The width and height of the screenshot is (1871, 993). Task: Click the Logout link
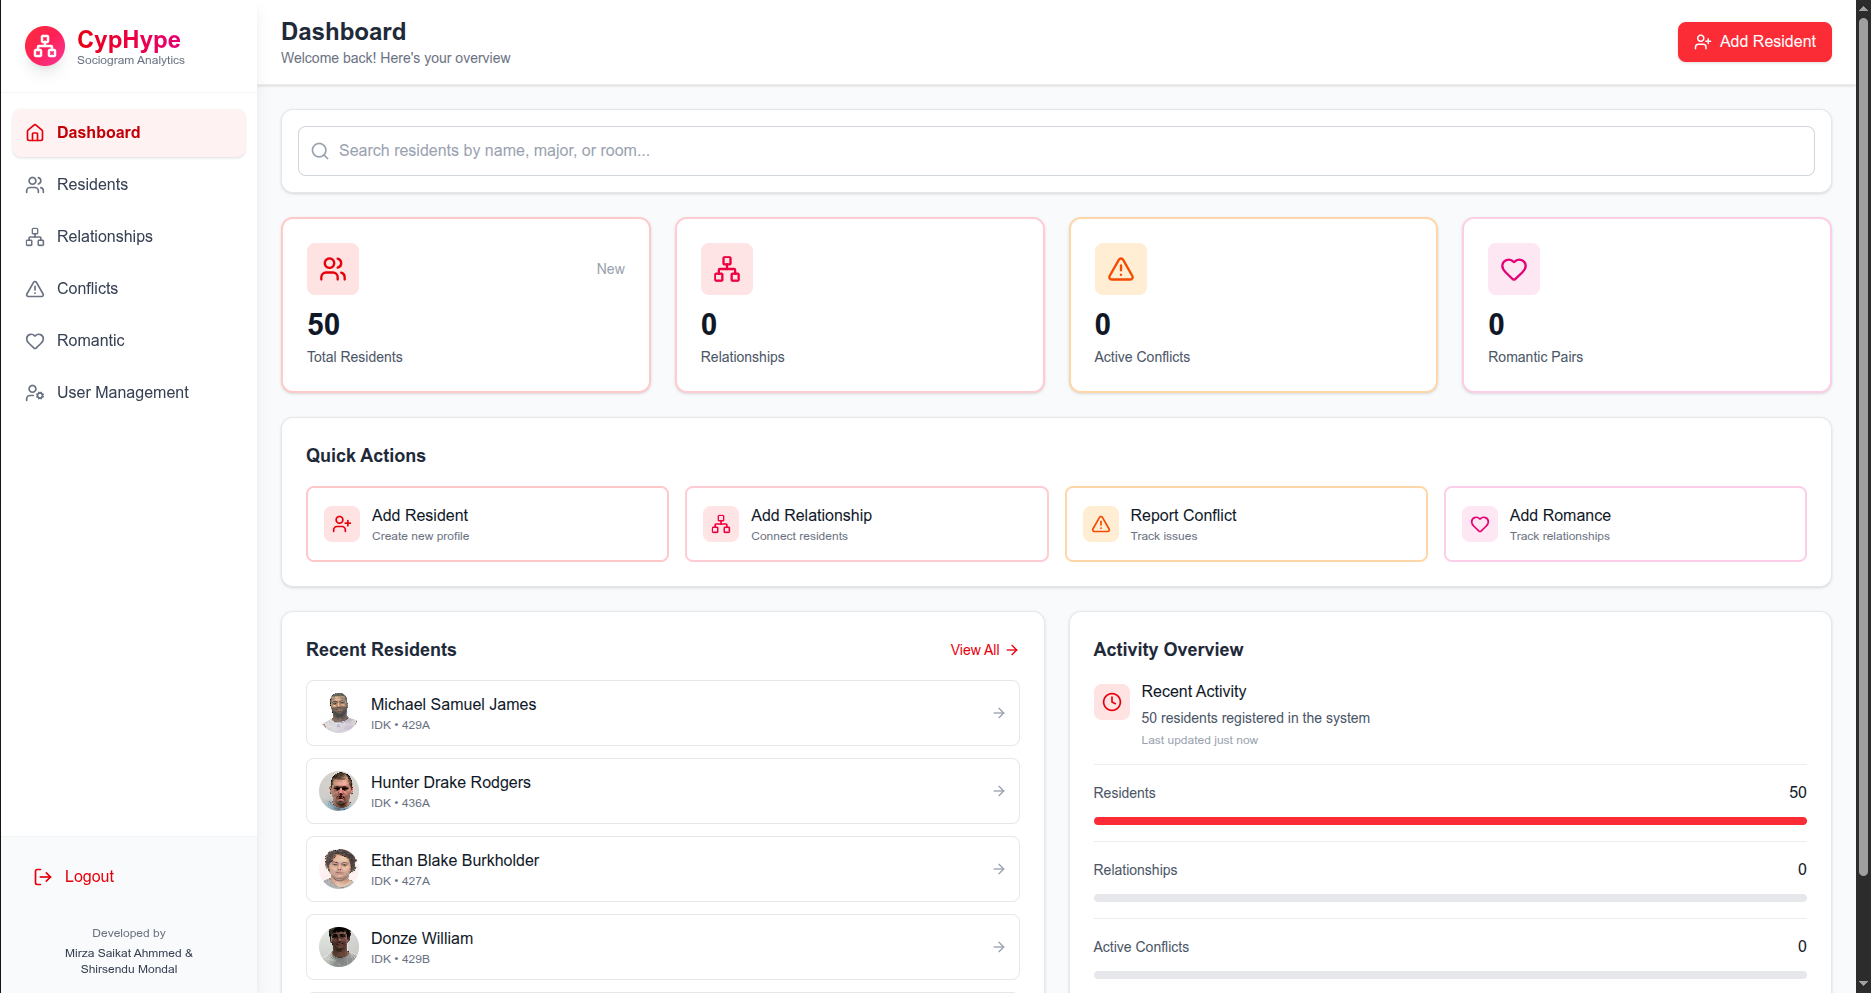coord(75,877)
